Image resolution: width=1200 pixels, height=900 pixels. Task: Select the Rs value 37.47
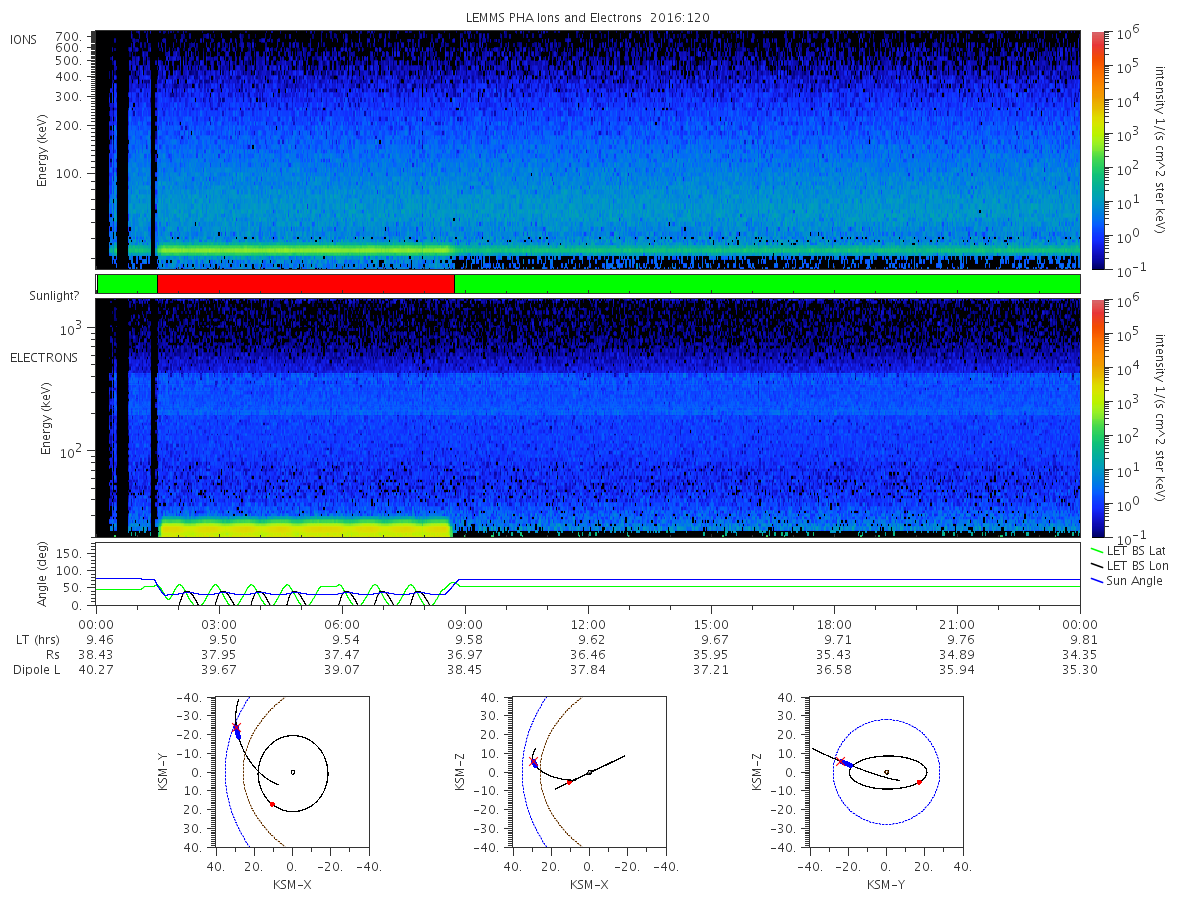pos(341,654)
